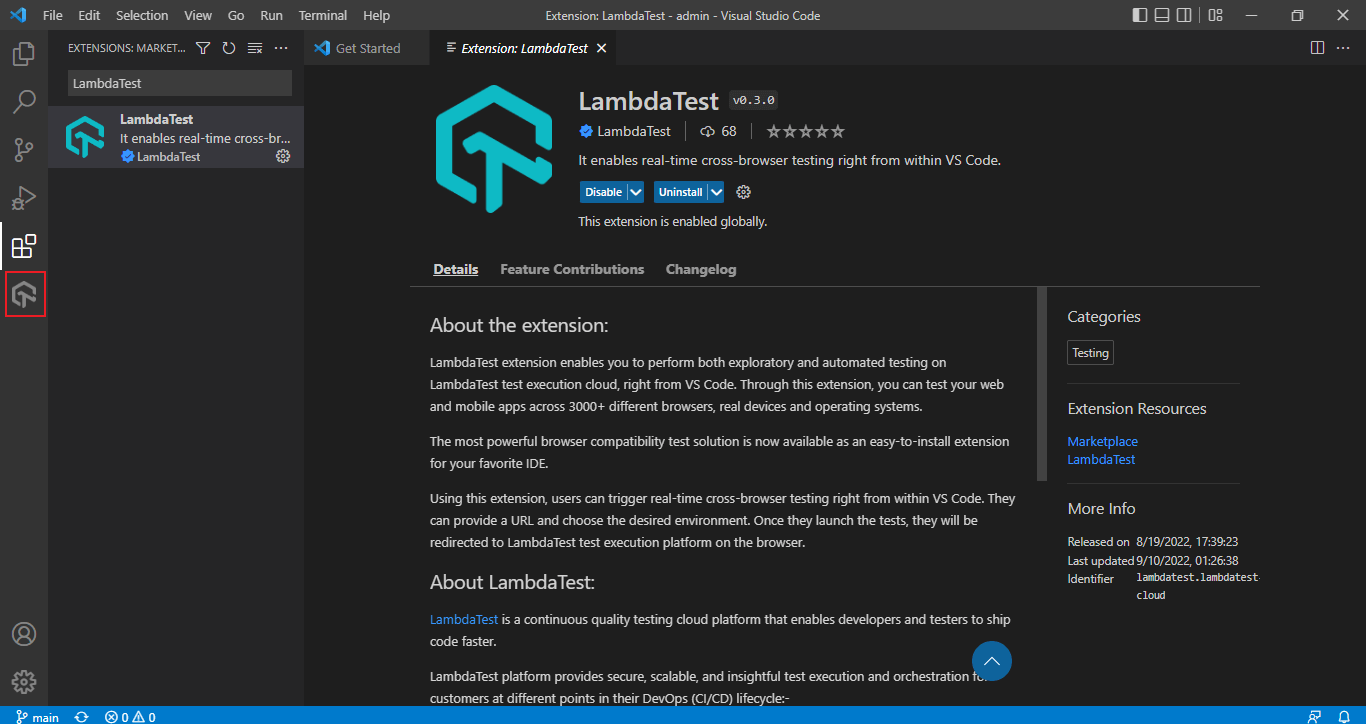Toggle the bottom panel layout button
The width and height of the screenshot is (1366, 724).
1162,15
